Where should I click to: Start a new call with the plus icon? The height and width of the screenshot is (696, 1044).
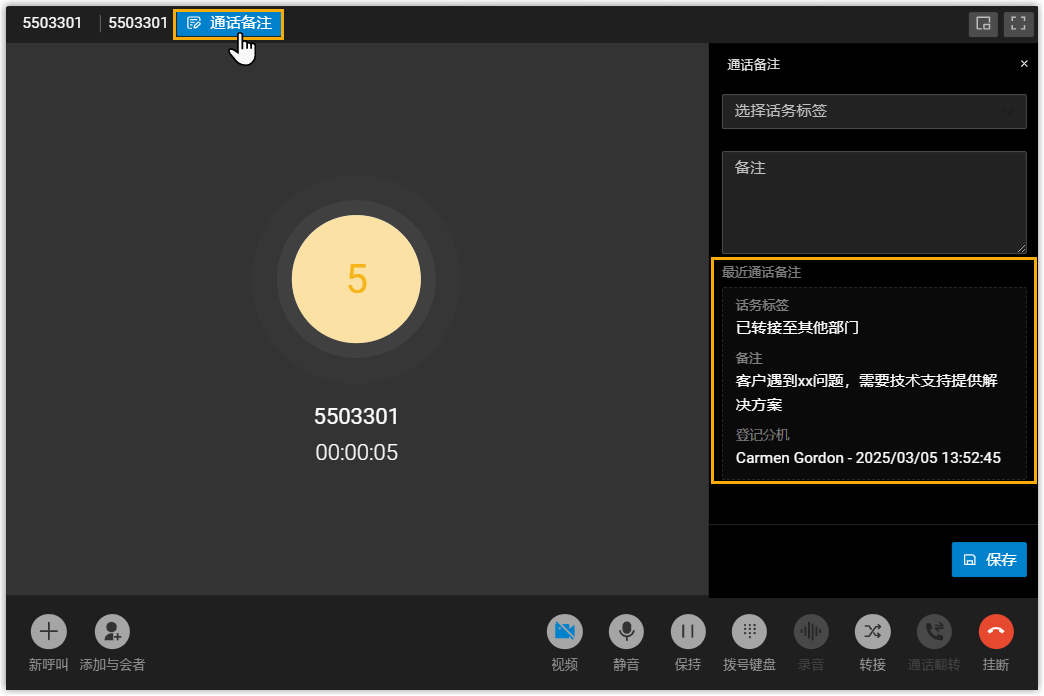(x=48, y=632)
